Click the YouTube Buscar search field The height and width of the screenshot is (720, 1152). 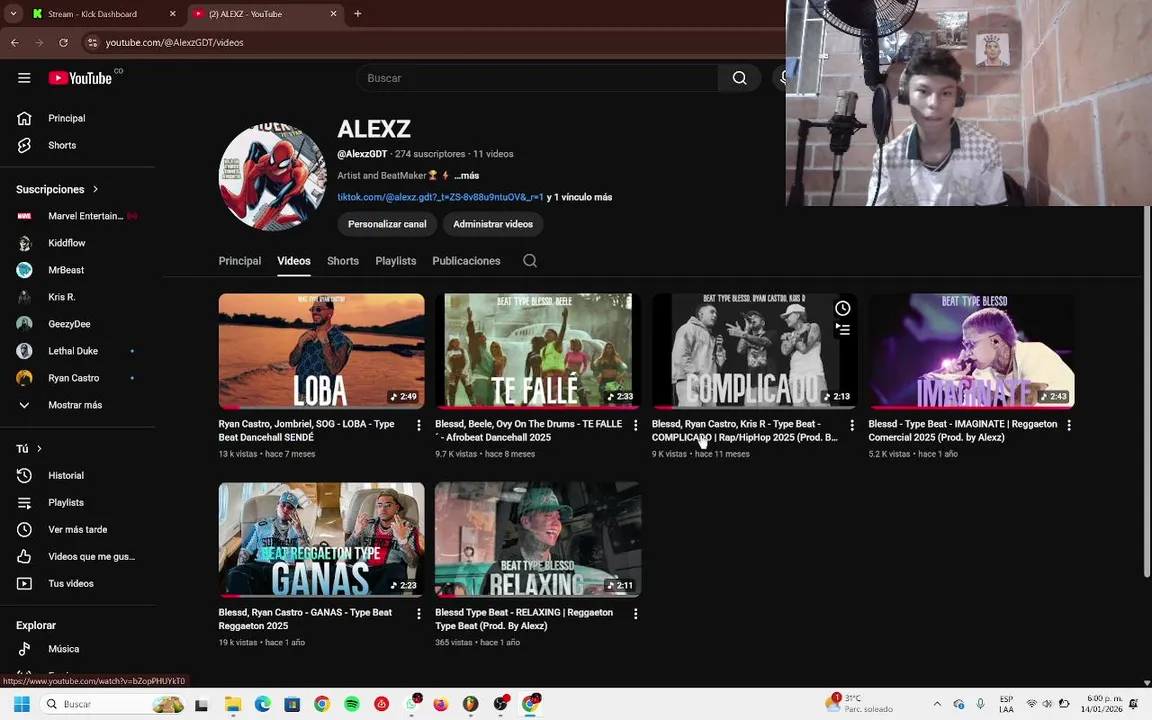[537, 78]
